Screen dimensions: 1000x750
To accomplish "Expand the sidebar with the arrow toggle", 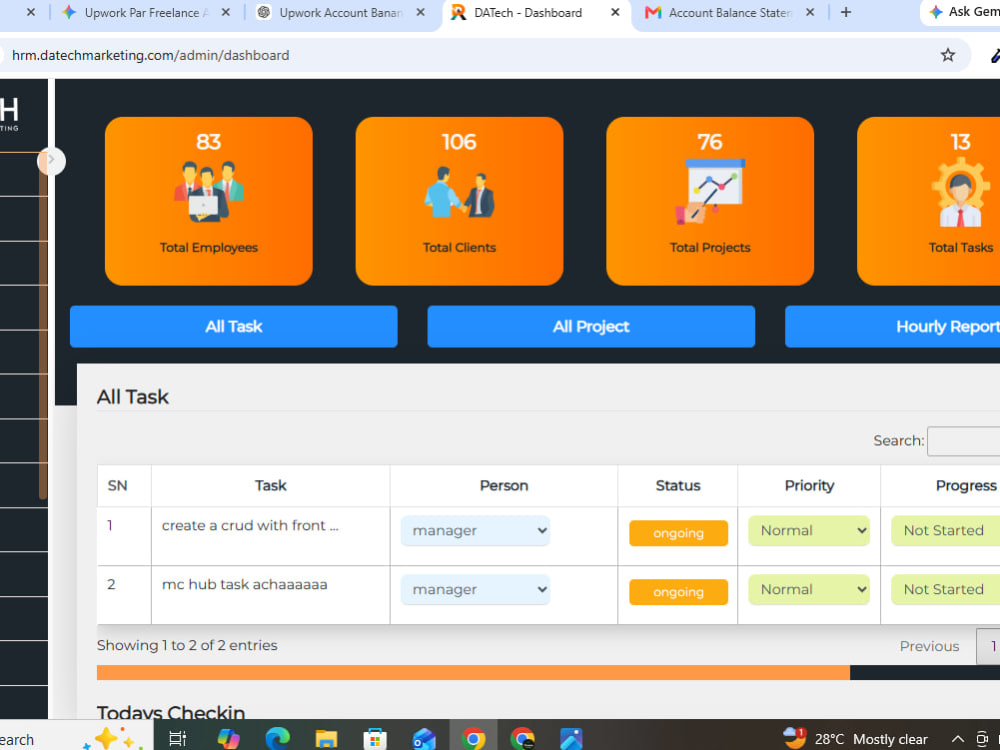I will tap(52, 160).
